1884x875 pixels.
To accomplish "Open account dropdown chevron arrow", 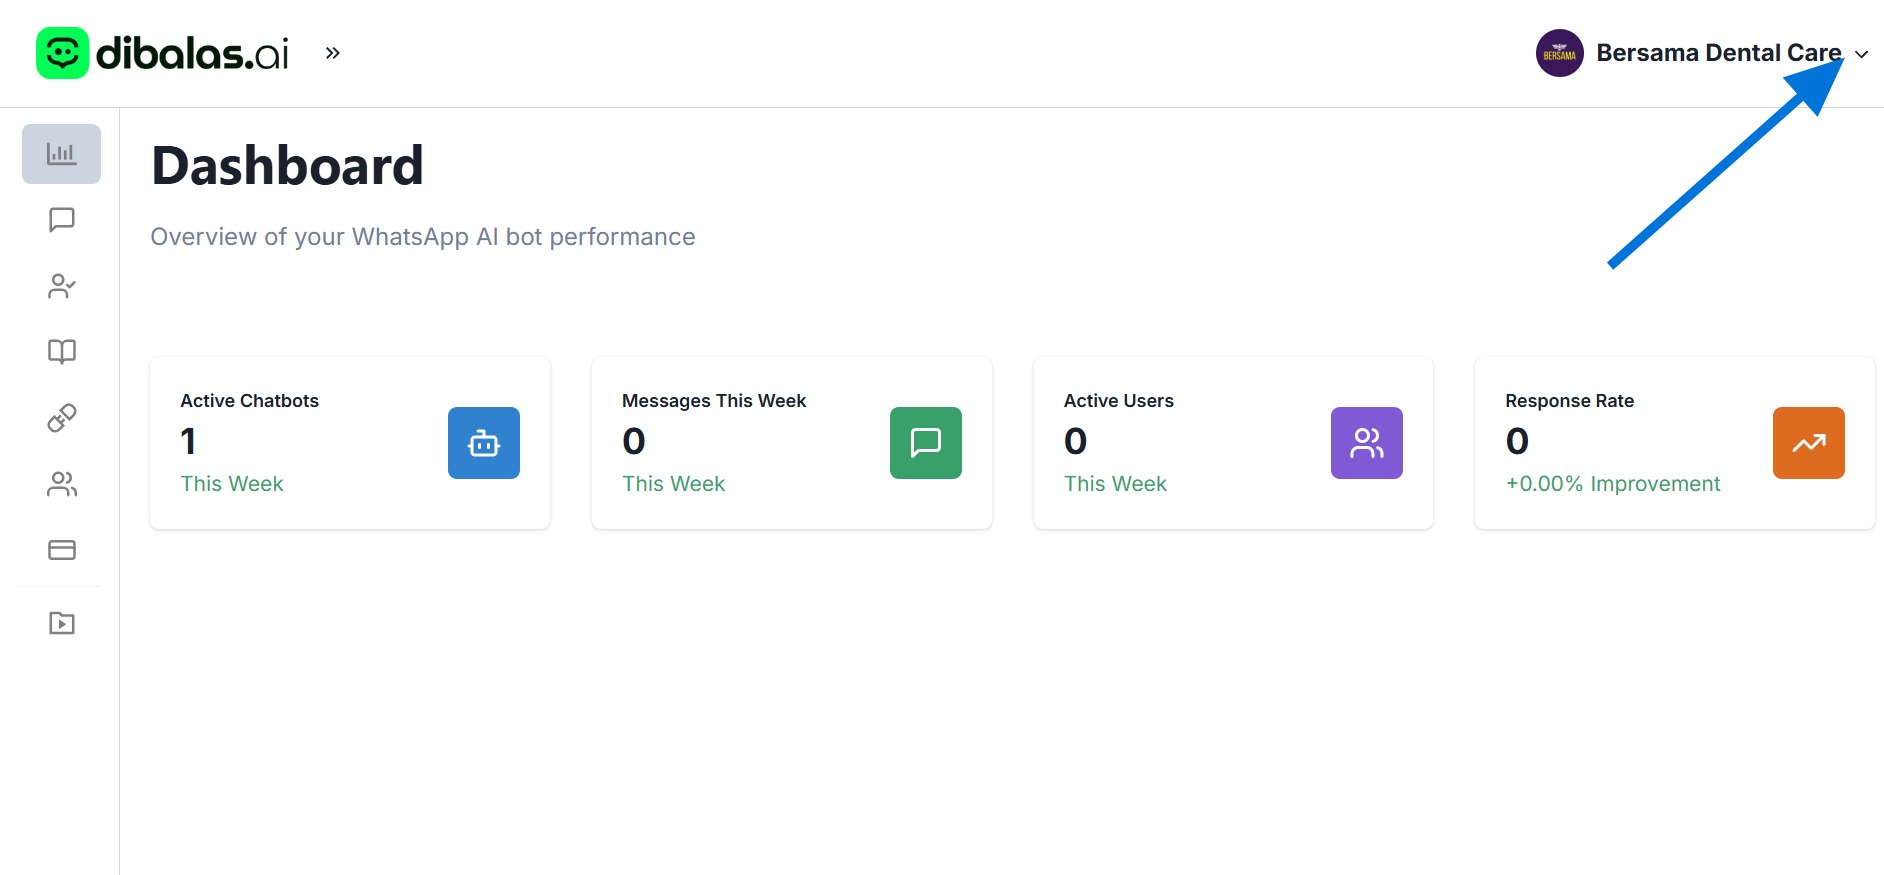I will pos(1861,54).
